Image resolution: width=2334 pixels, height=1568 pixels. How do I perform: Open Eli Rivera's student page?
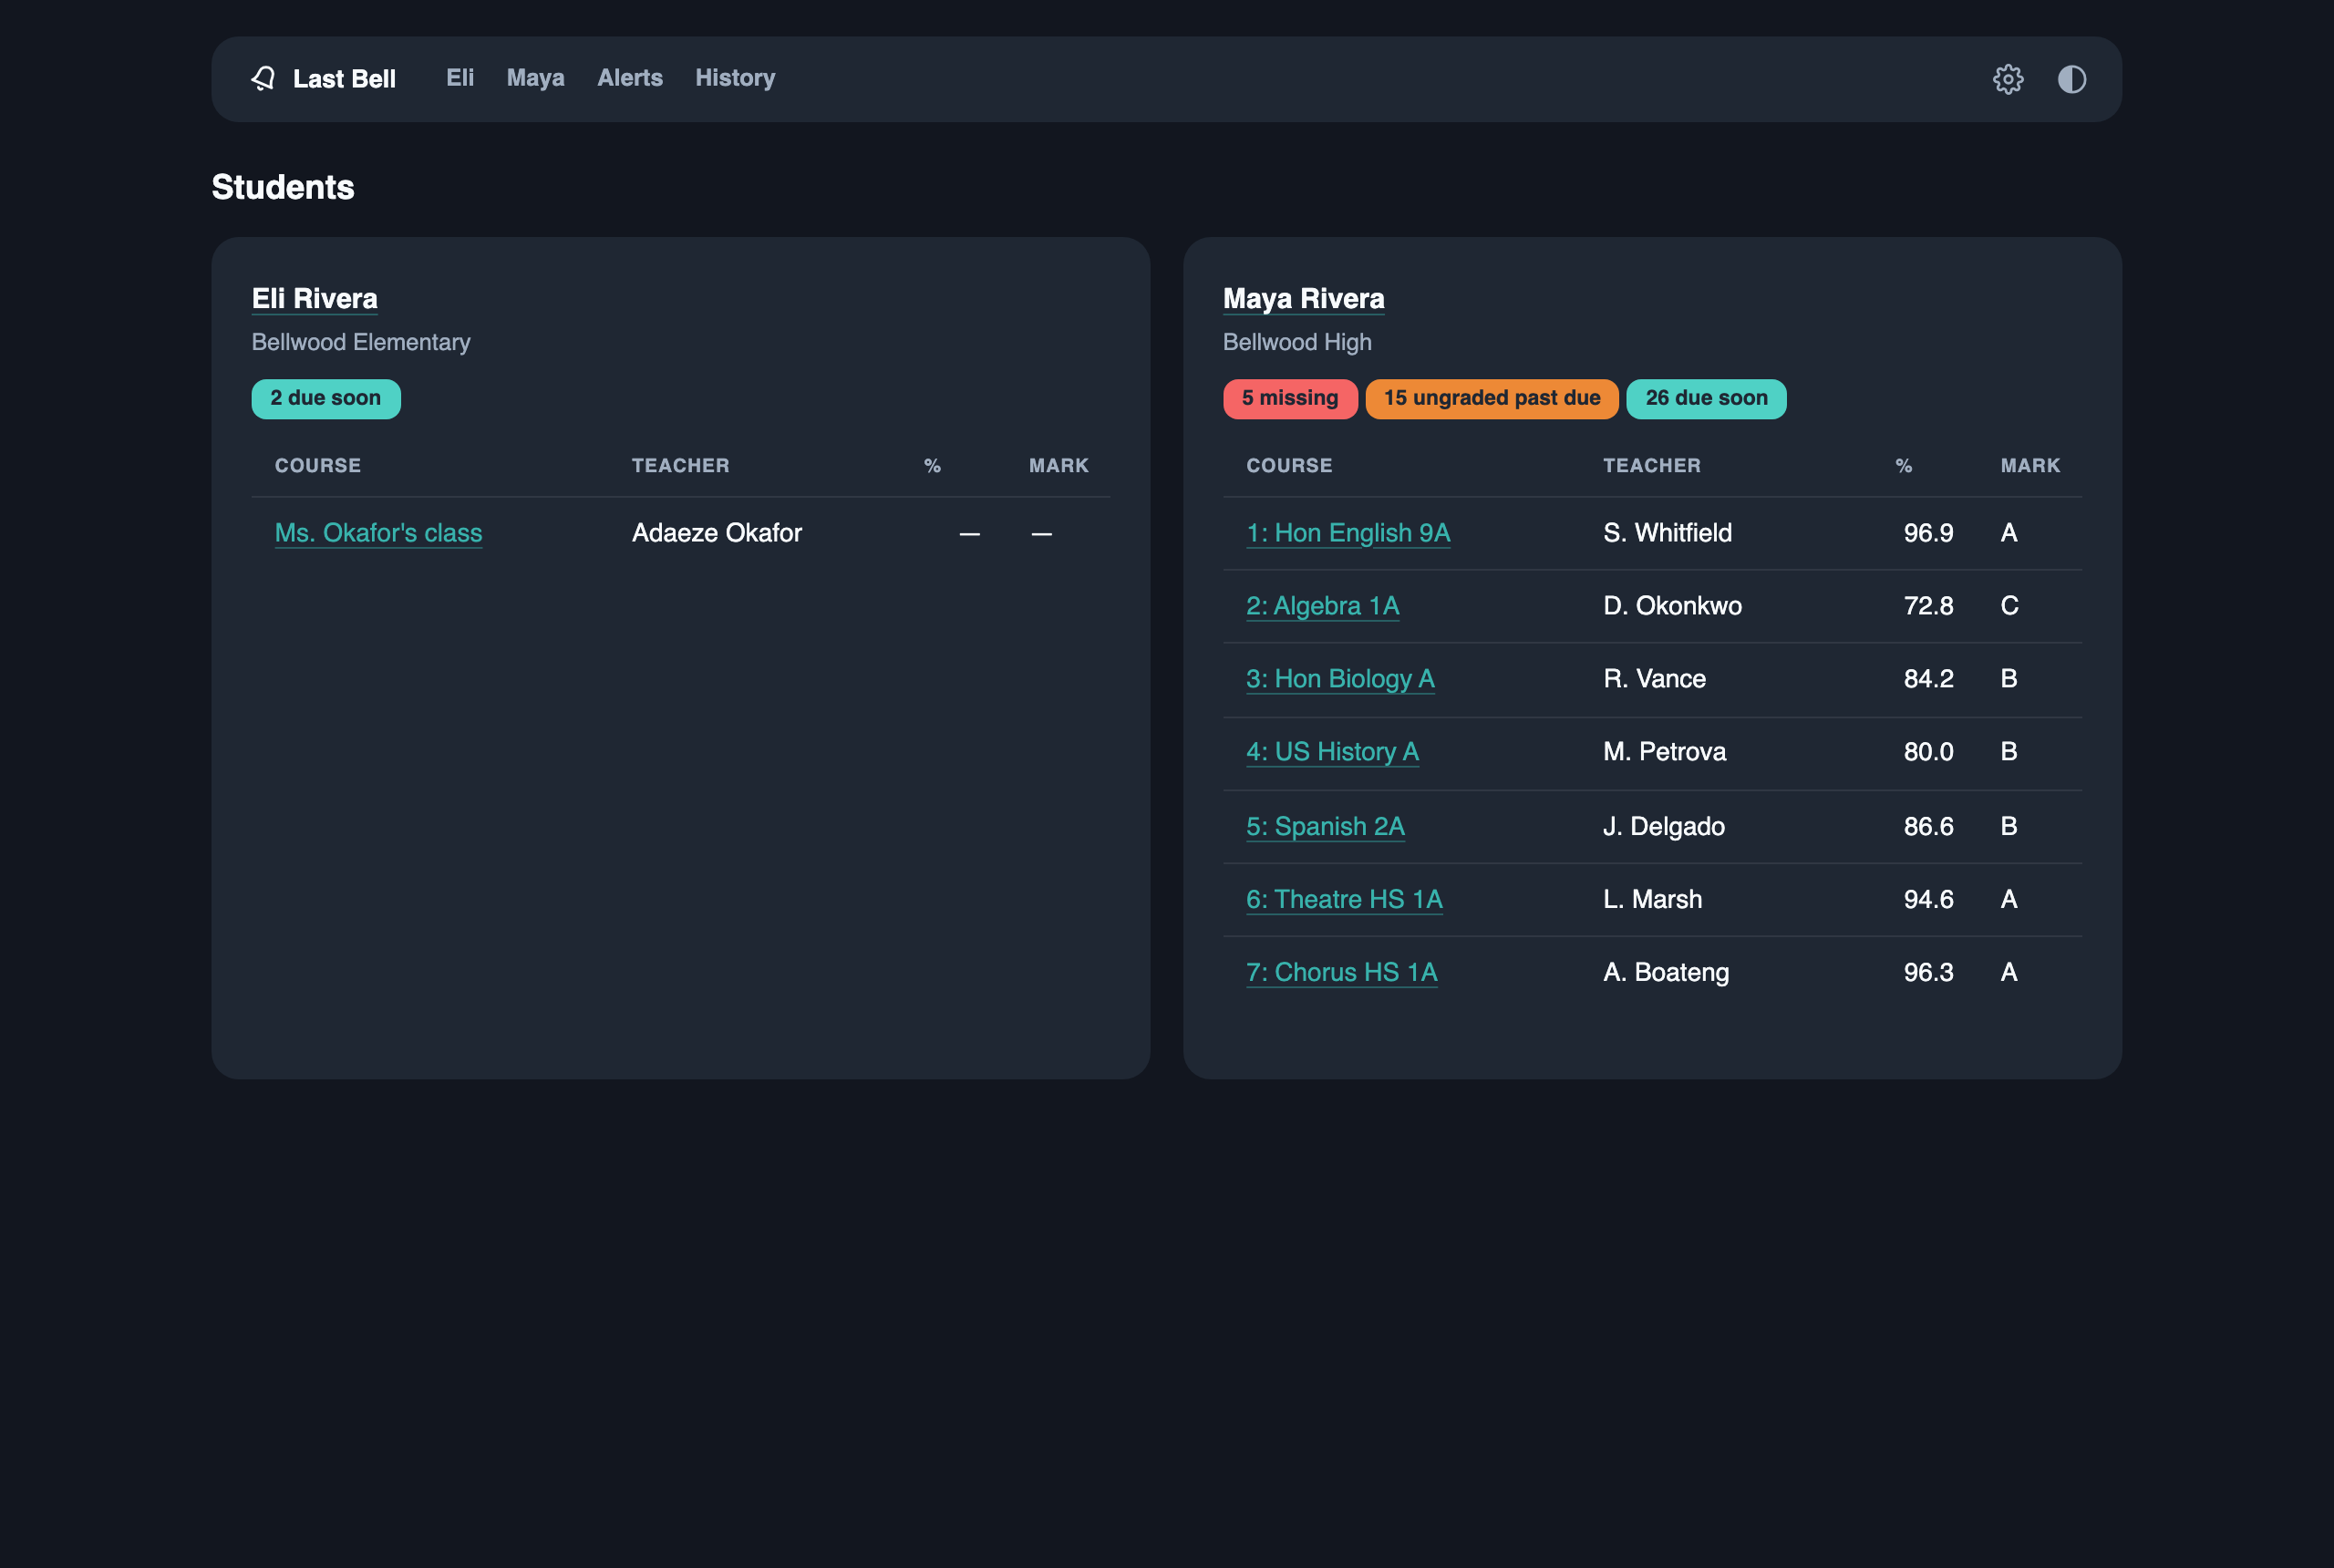315,299
